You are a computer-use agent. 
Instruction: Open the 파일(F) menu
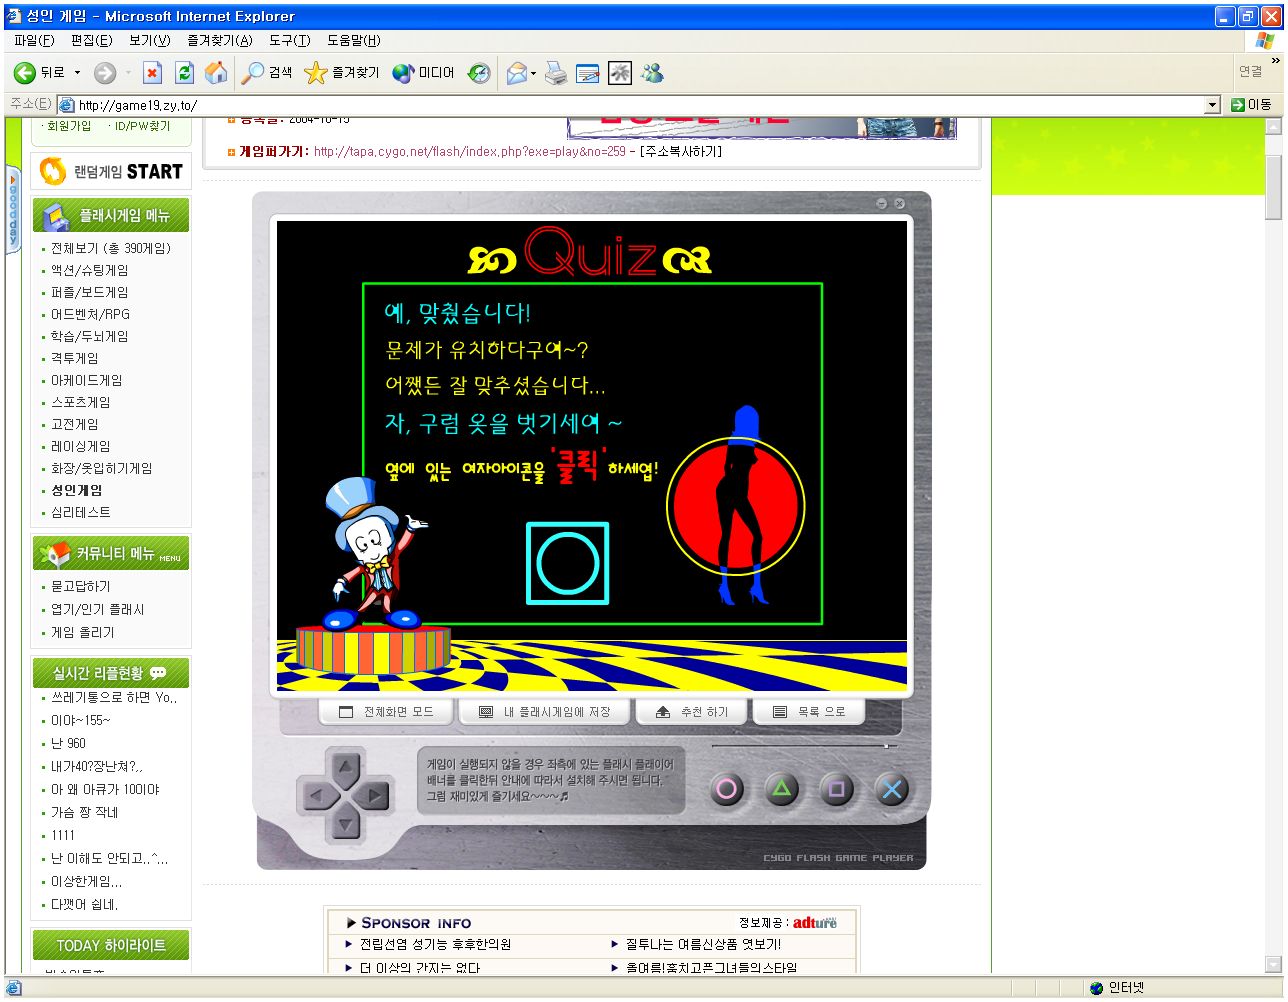[34, 40]
